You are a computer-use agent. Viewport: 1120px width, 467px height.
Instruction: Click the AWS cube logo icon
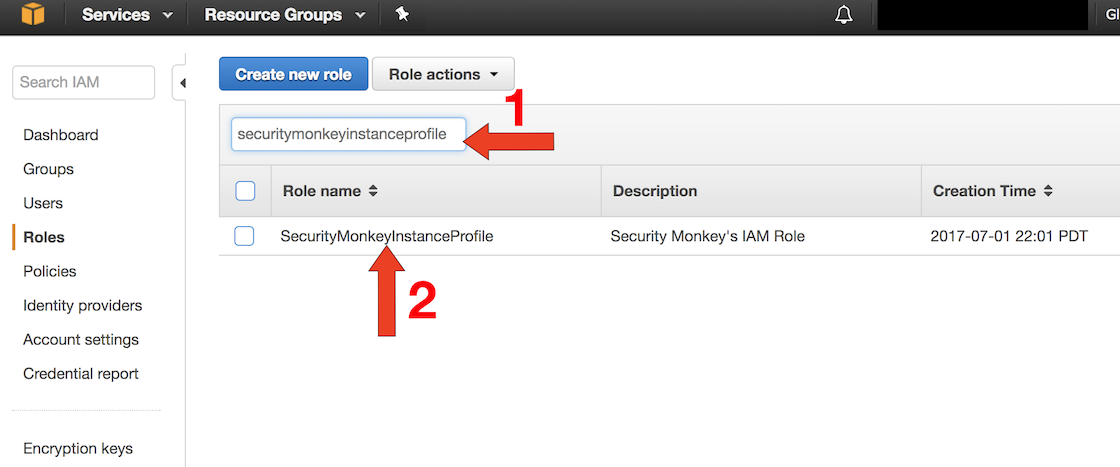[33, 14]
